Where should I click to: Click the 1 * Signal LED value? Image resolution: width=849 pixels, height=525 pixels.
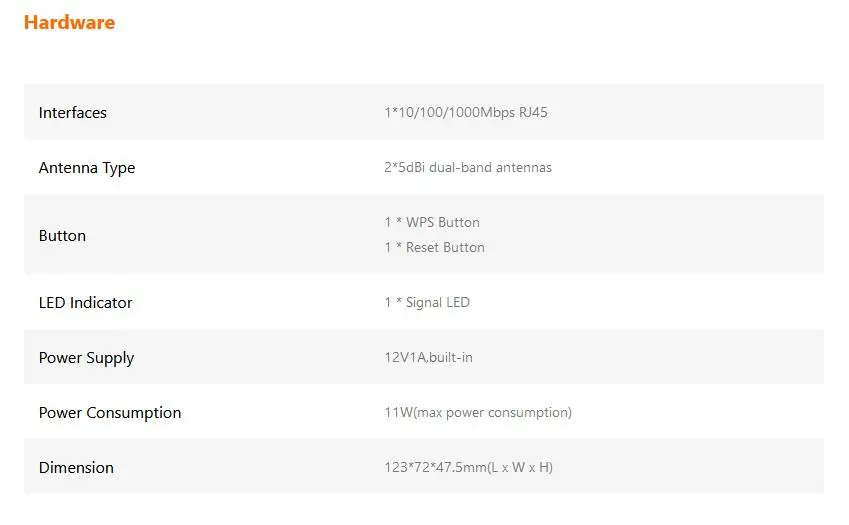[x=427, y=303]
